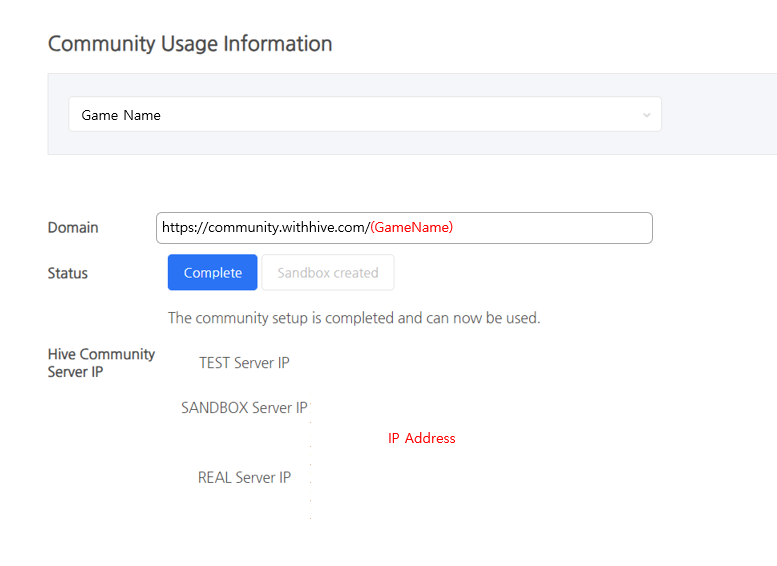Screen dimensions: 777x566
Task: Click the Hive Community Server IP label
Action: point(101,363)
